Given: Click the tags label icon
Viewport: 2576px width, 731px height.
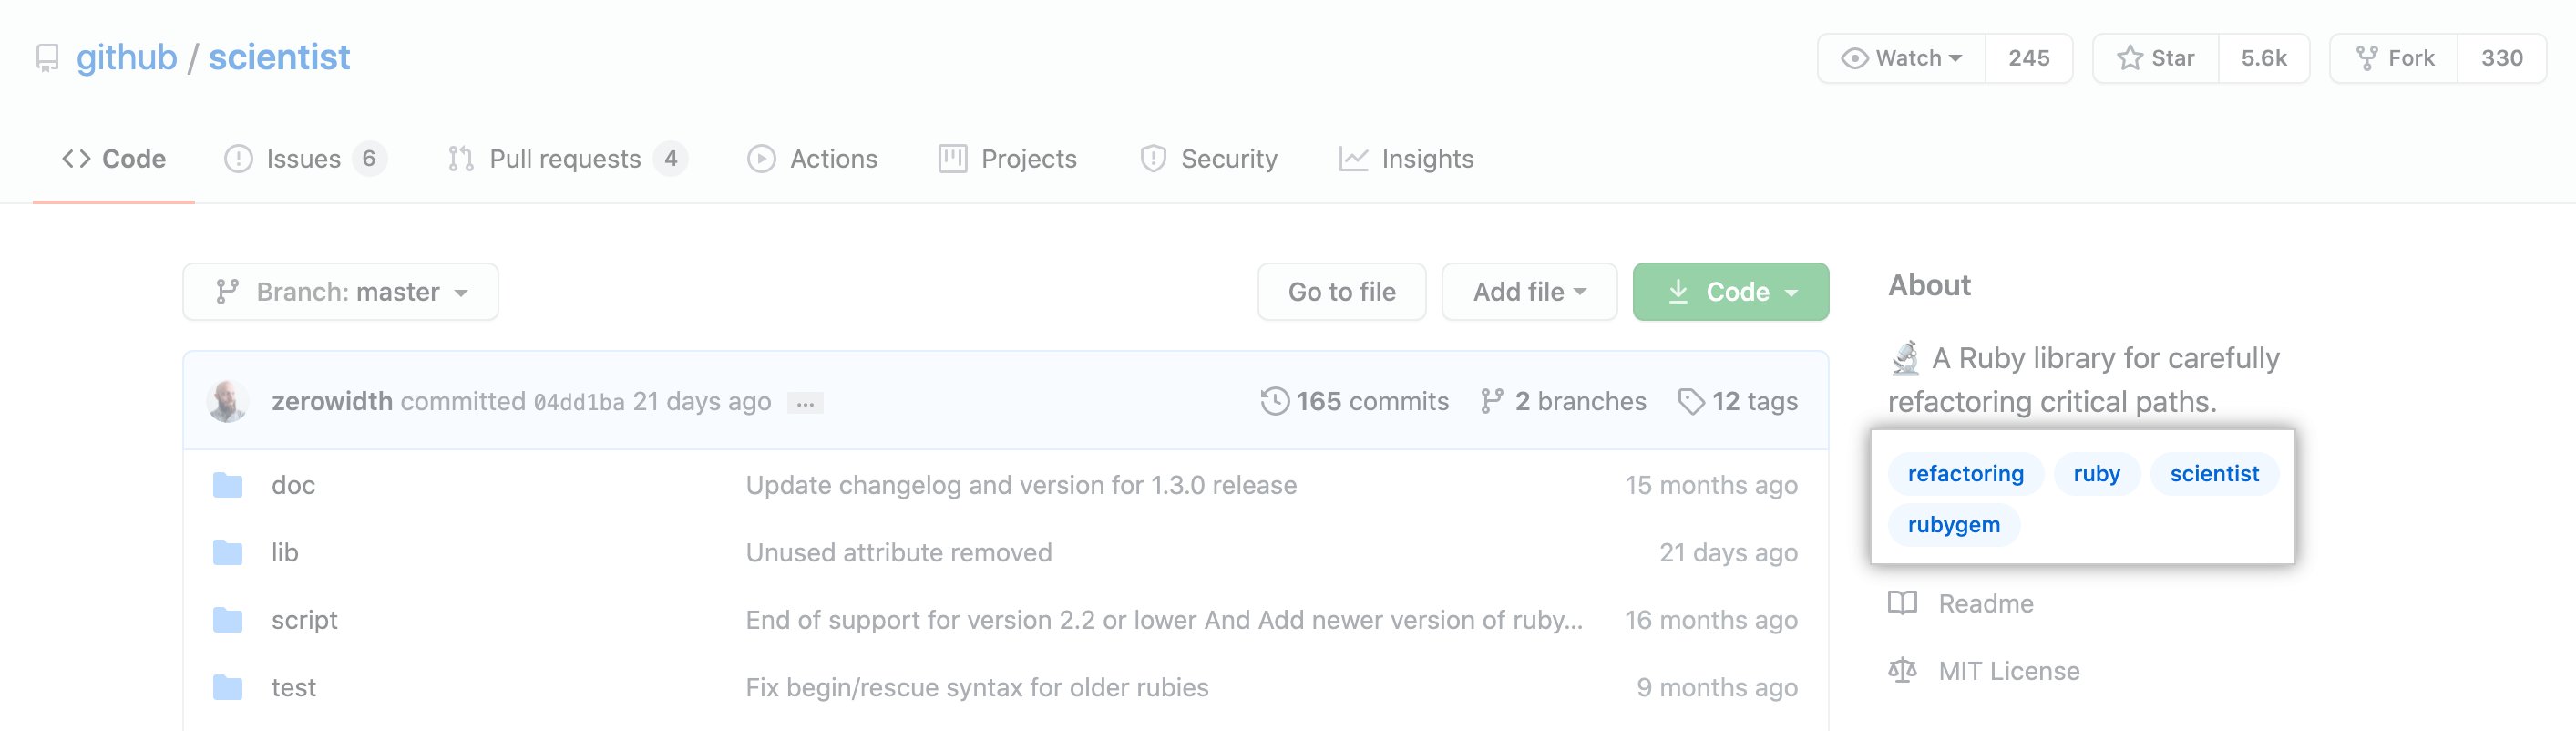Looking at the screenshot, I should point(1690,401).
